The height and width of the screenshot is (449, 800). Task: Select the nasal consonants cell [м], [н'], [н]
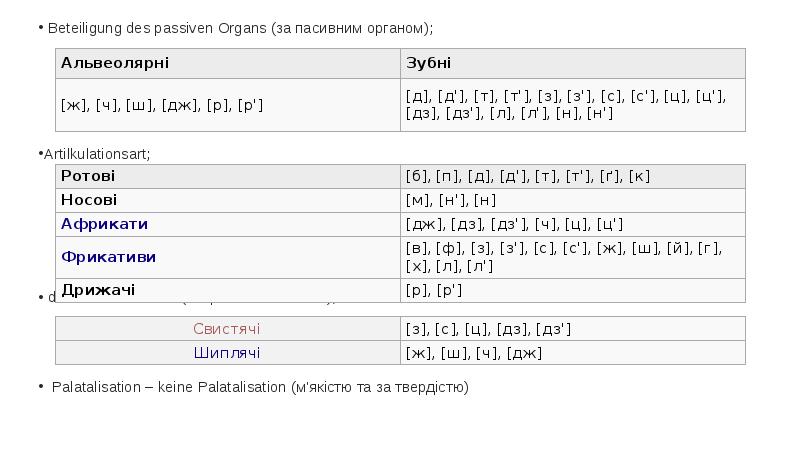573,201
